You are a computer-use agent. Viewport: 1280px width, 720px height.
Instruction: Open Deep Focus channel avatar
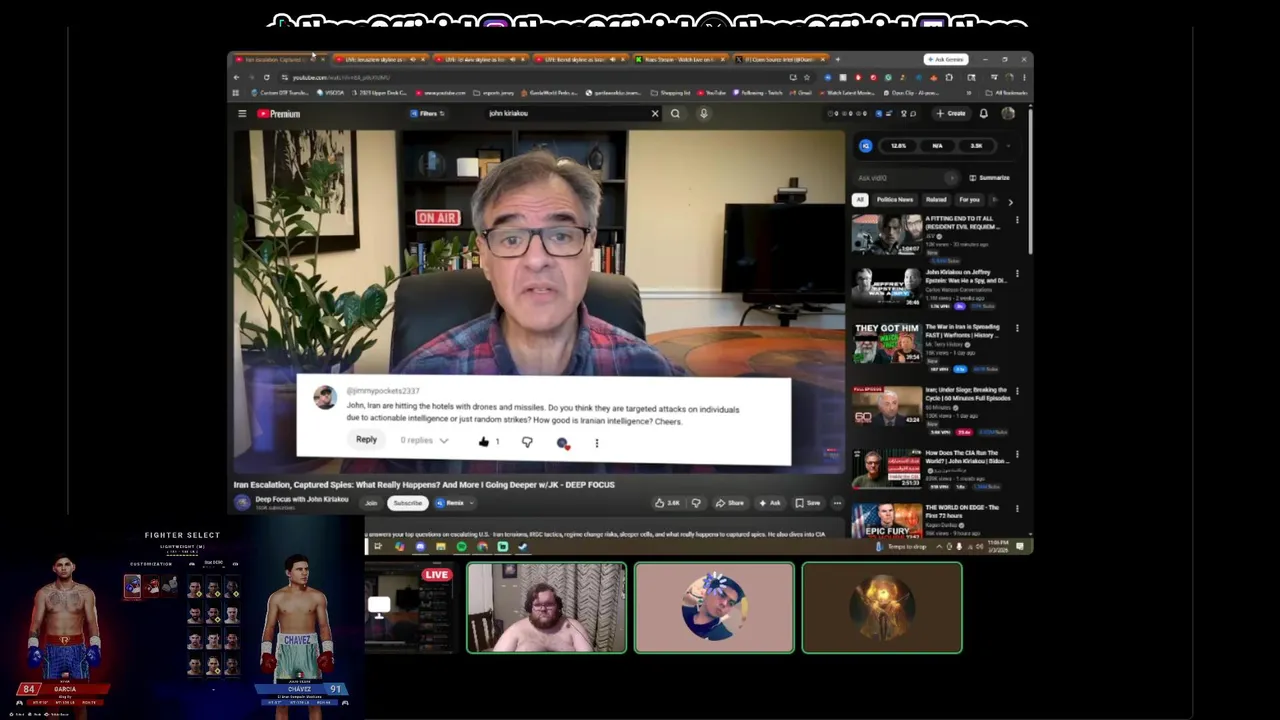[241, 502]
